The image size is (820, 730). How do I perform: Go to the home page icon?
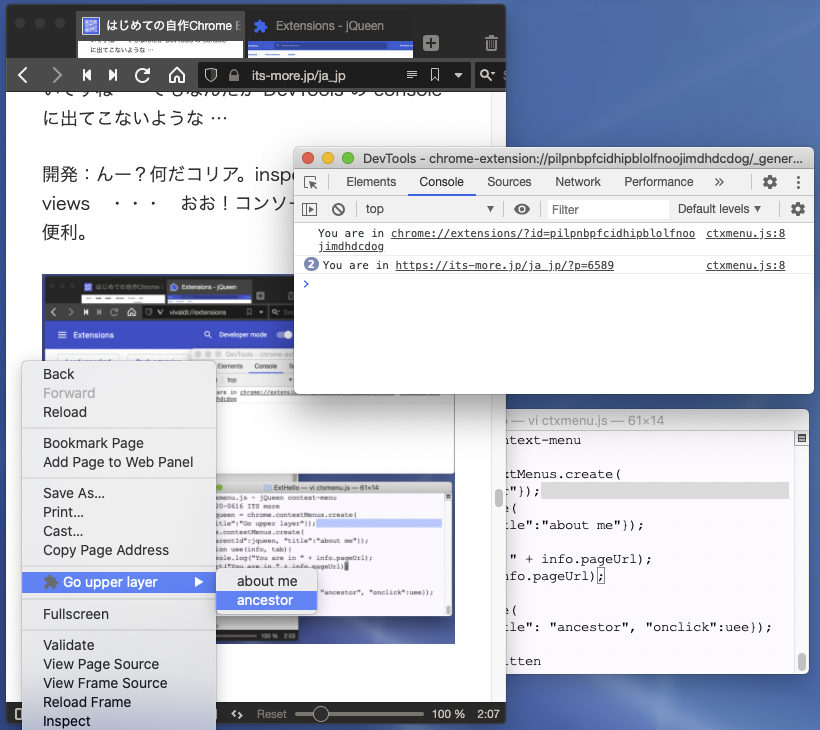pyautogui.click(x=176, y=75)
